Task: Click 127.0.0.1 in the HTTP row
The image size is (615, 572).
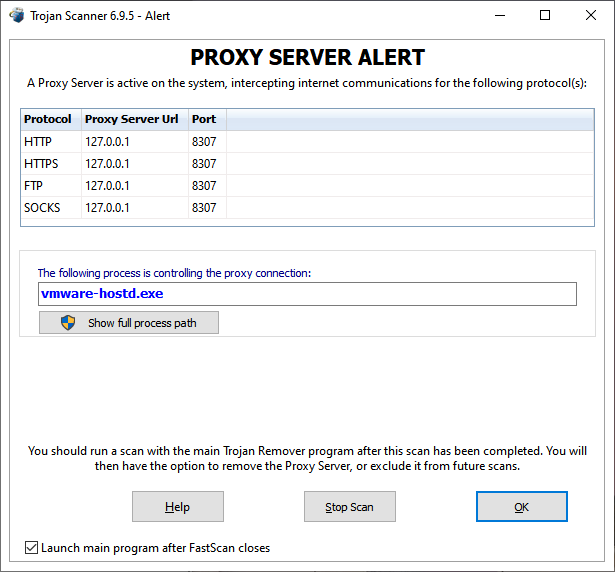Action: click(x=107, y=142)
